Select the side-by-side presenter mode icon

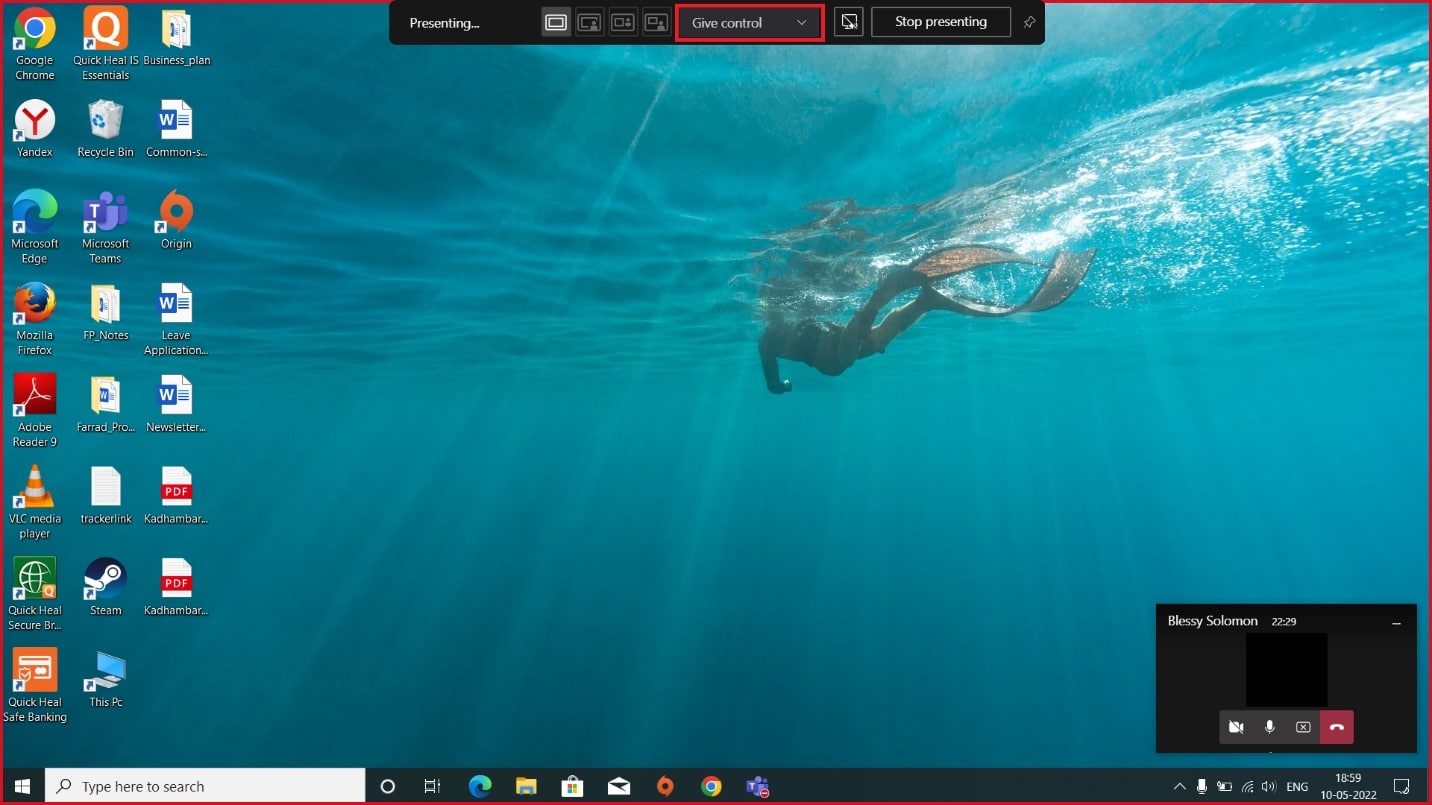pos(623,22)
